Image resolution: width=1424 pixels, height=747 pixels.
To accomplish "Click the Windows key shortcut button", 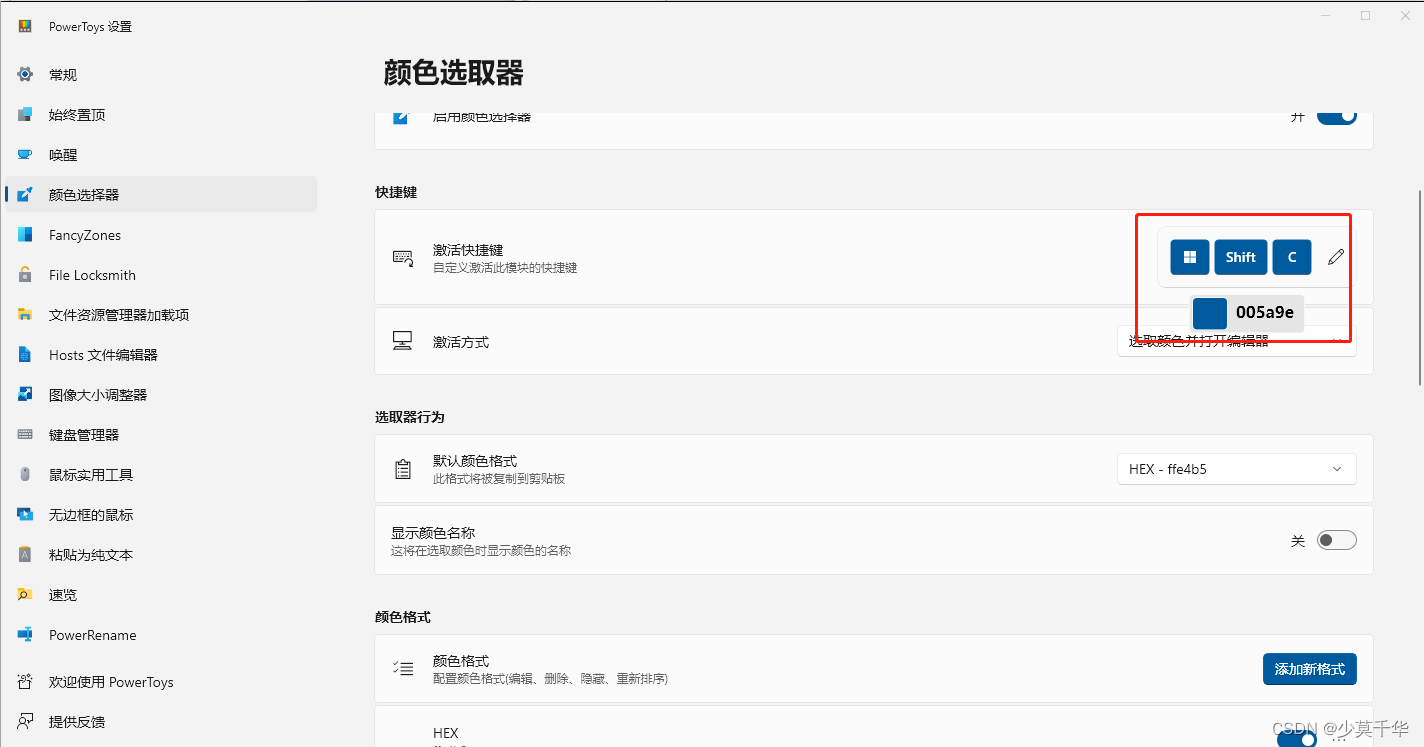I will coord(1190,257).
